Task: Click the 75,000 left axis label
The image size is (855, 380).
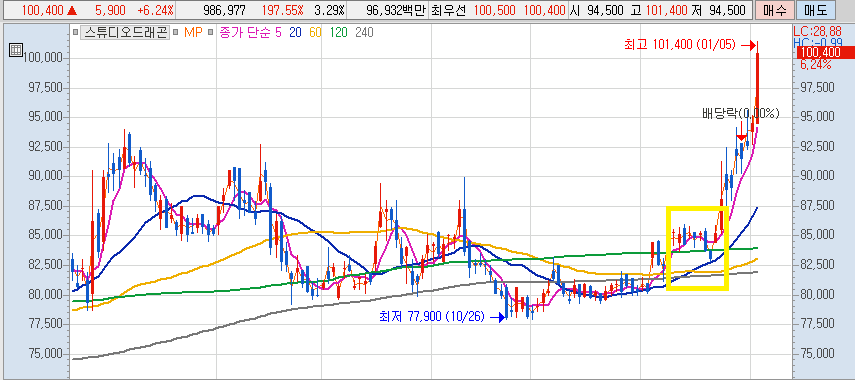Action: (45, 354)
